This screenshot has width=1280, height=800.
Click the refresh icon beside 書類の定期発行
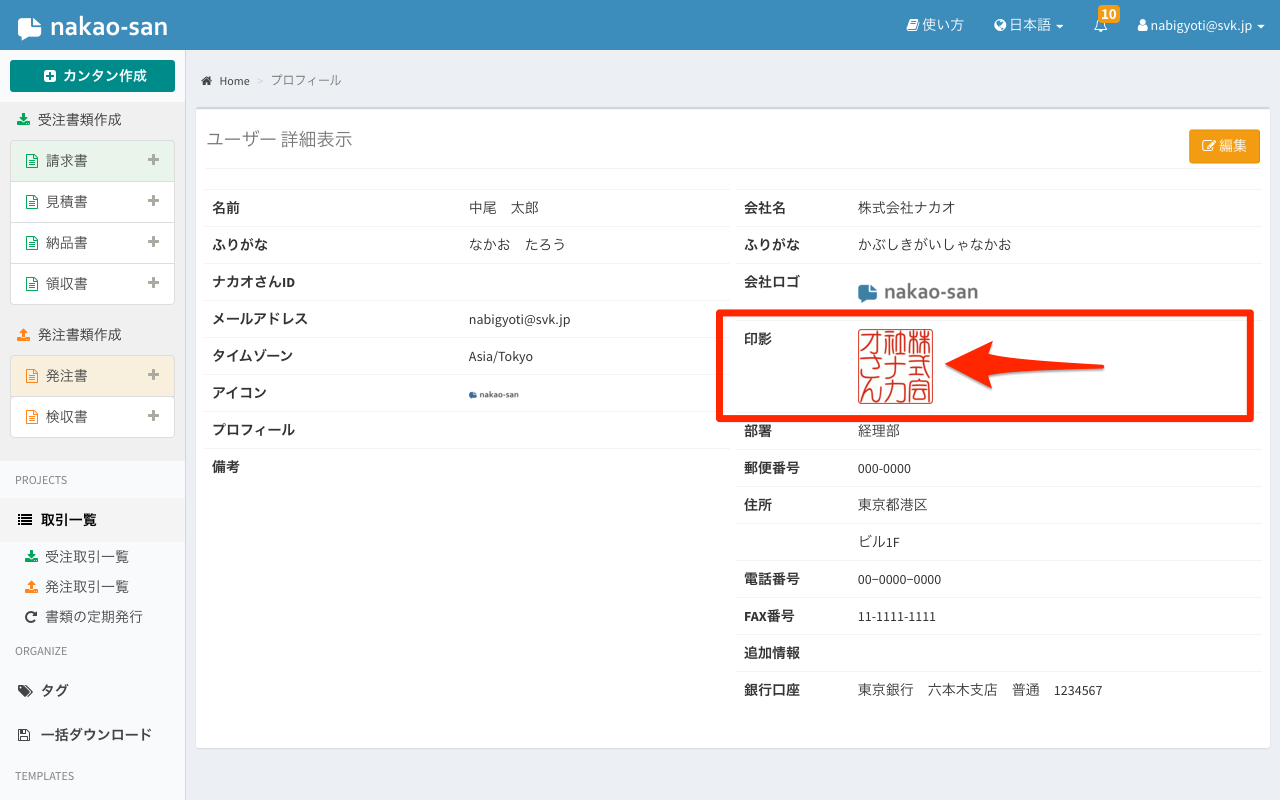click(31, 617)
